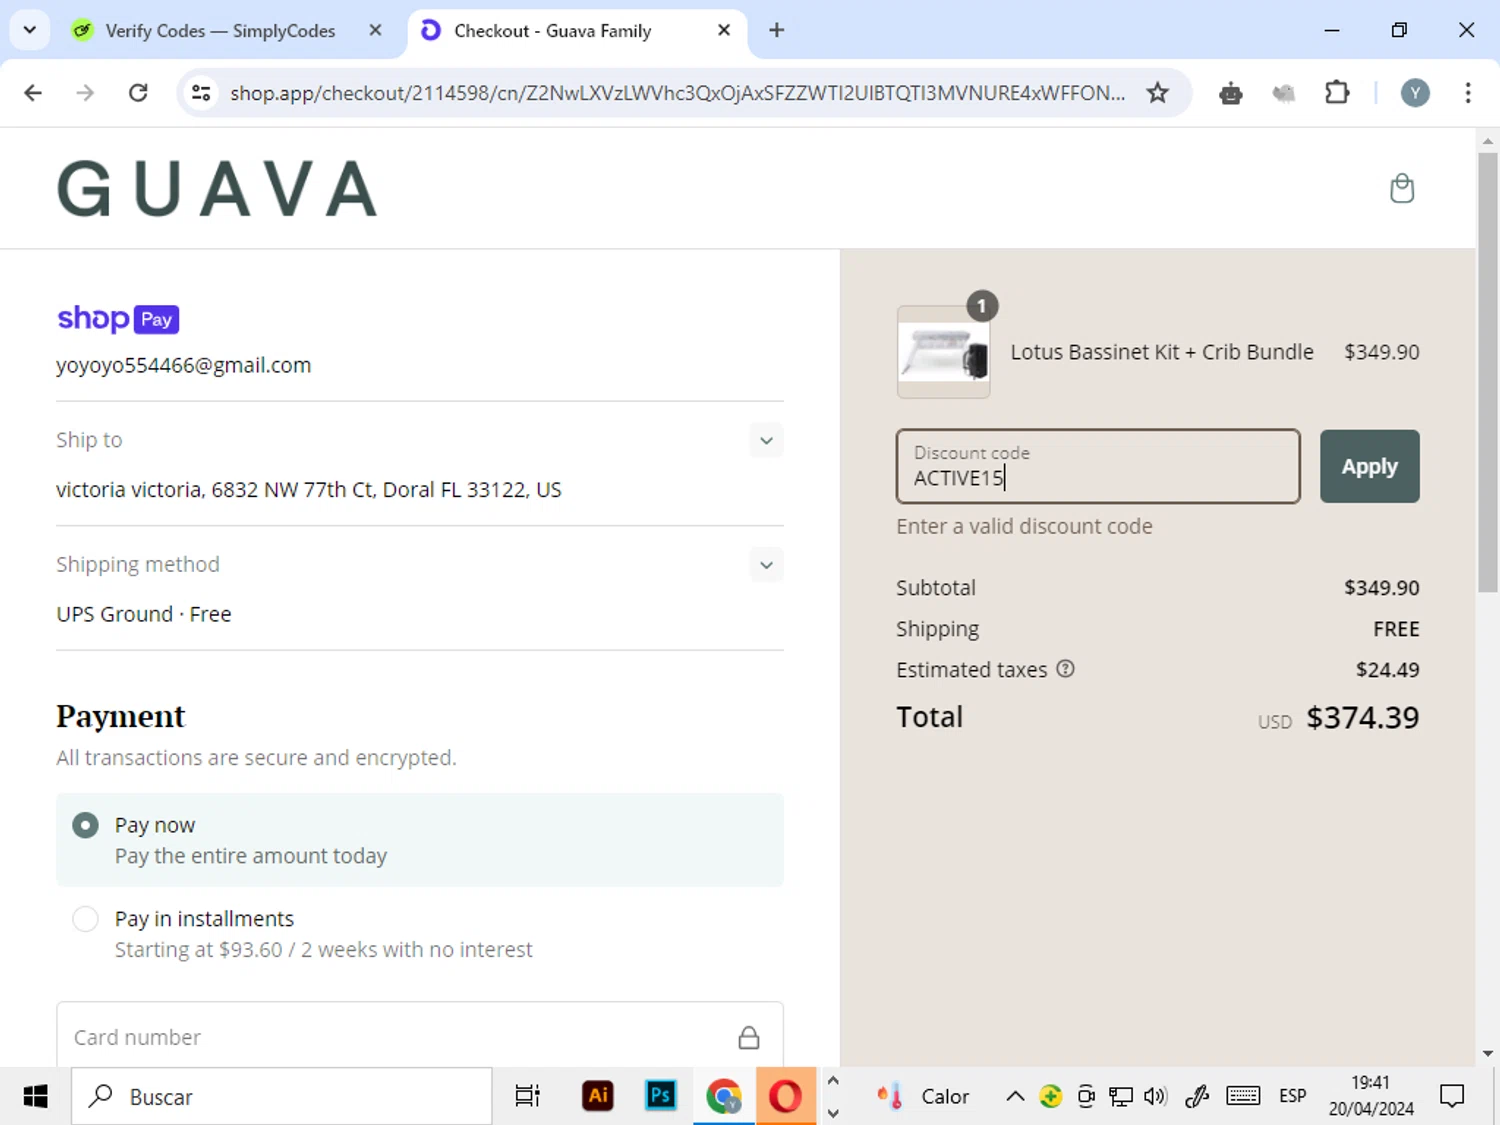Click the volume speaker tray icon
Image resolution: width=1500 pixels, height=1125 pixels.
click(1155, 1096)
